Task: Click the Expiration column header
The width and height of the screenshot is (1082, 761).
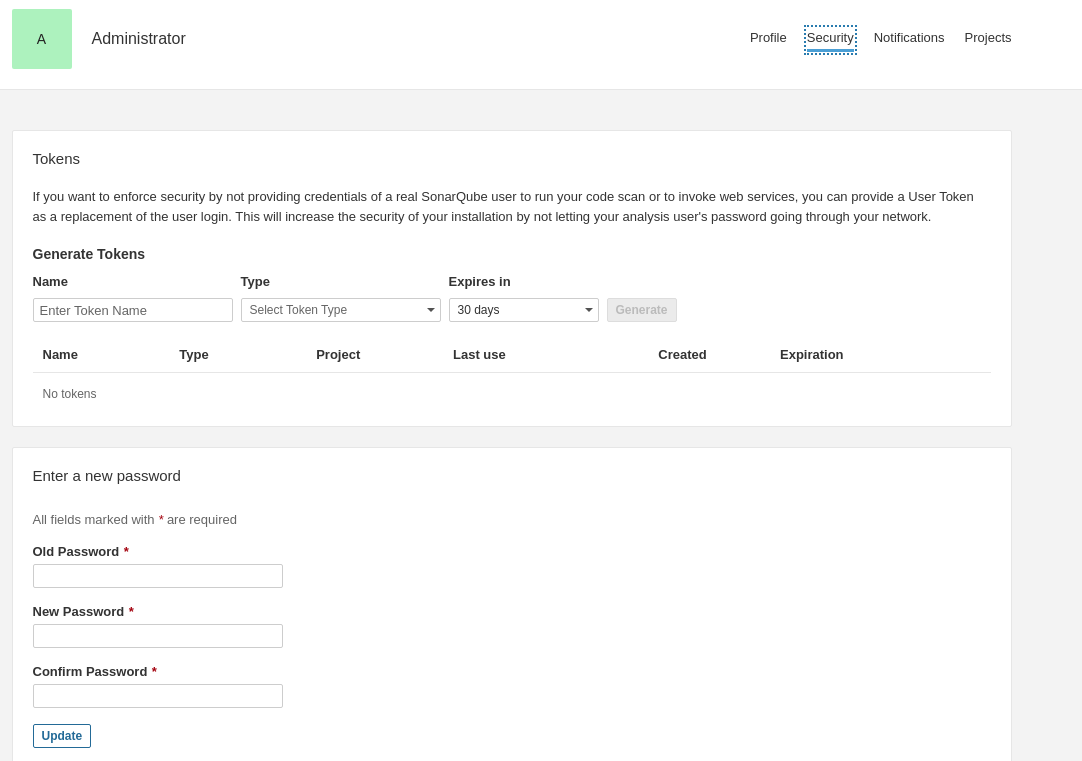Action: [x=811, y=354]
